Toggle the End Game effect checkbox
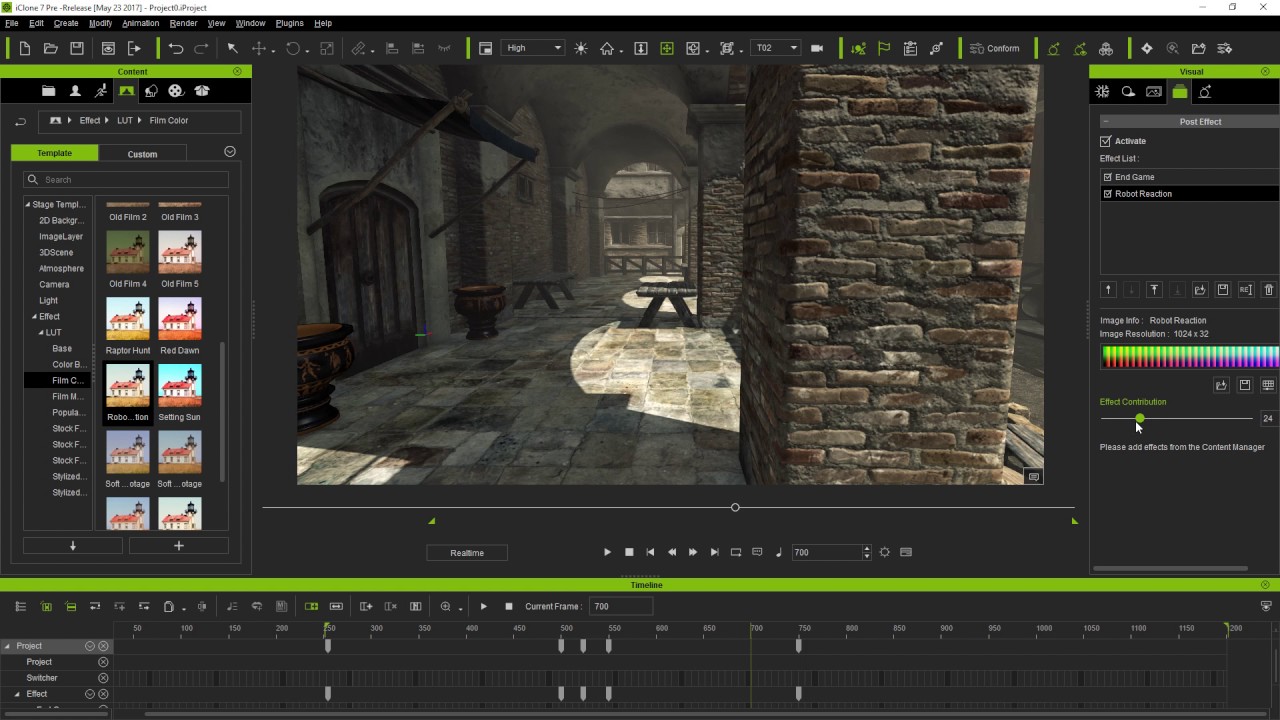The image size is (1280, 720). pyautogui.click(x=1107, y=177)
